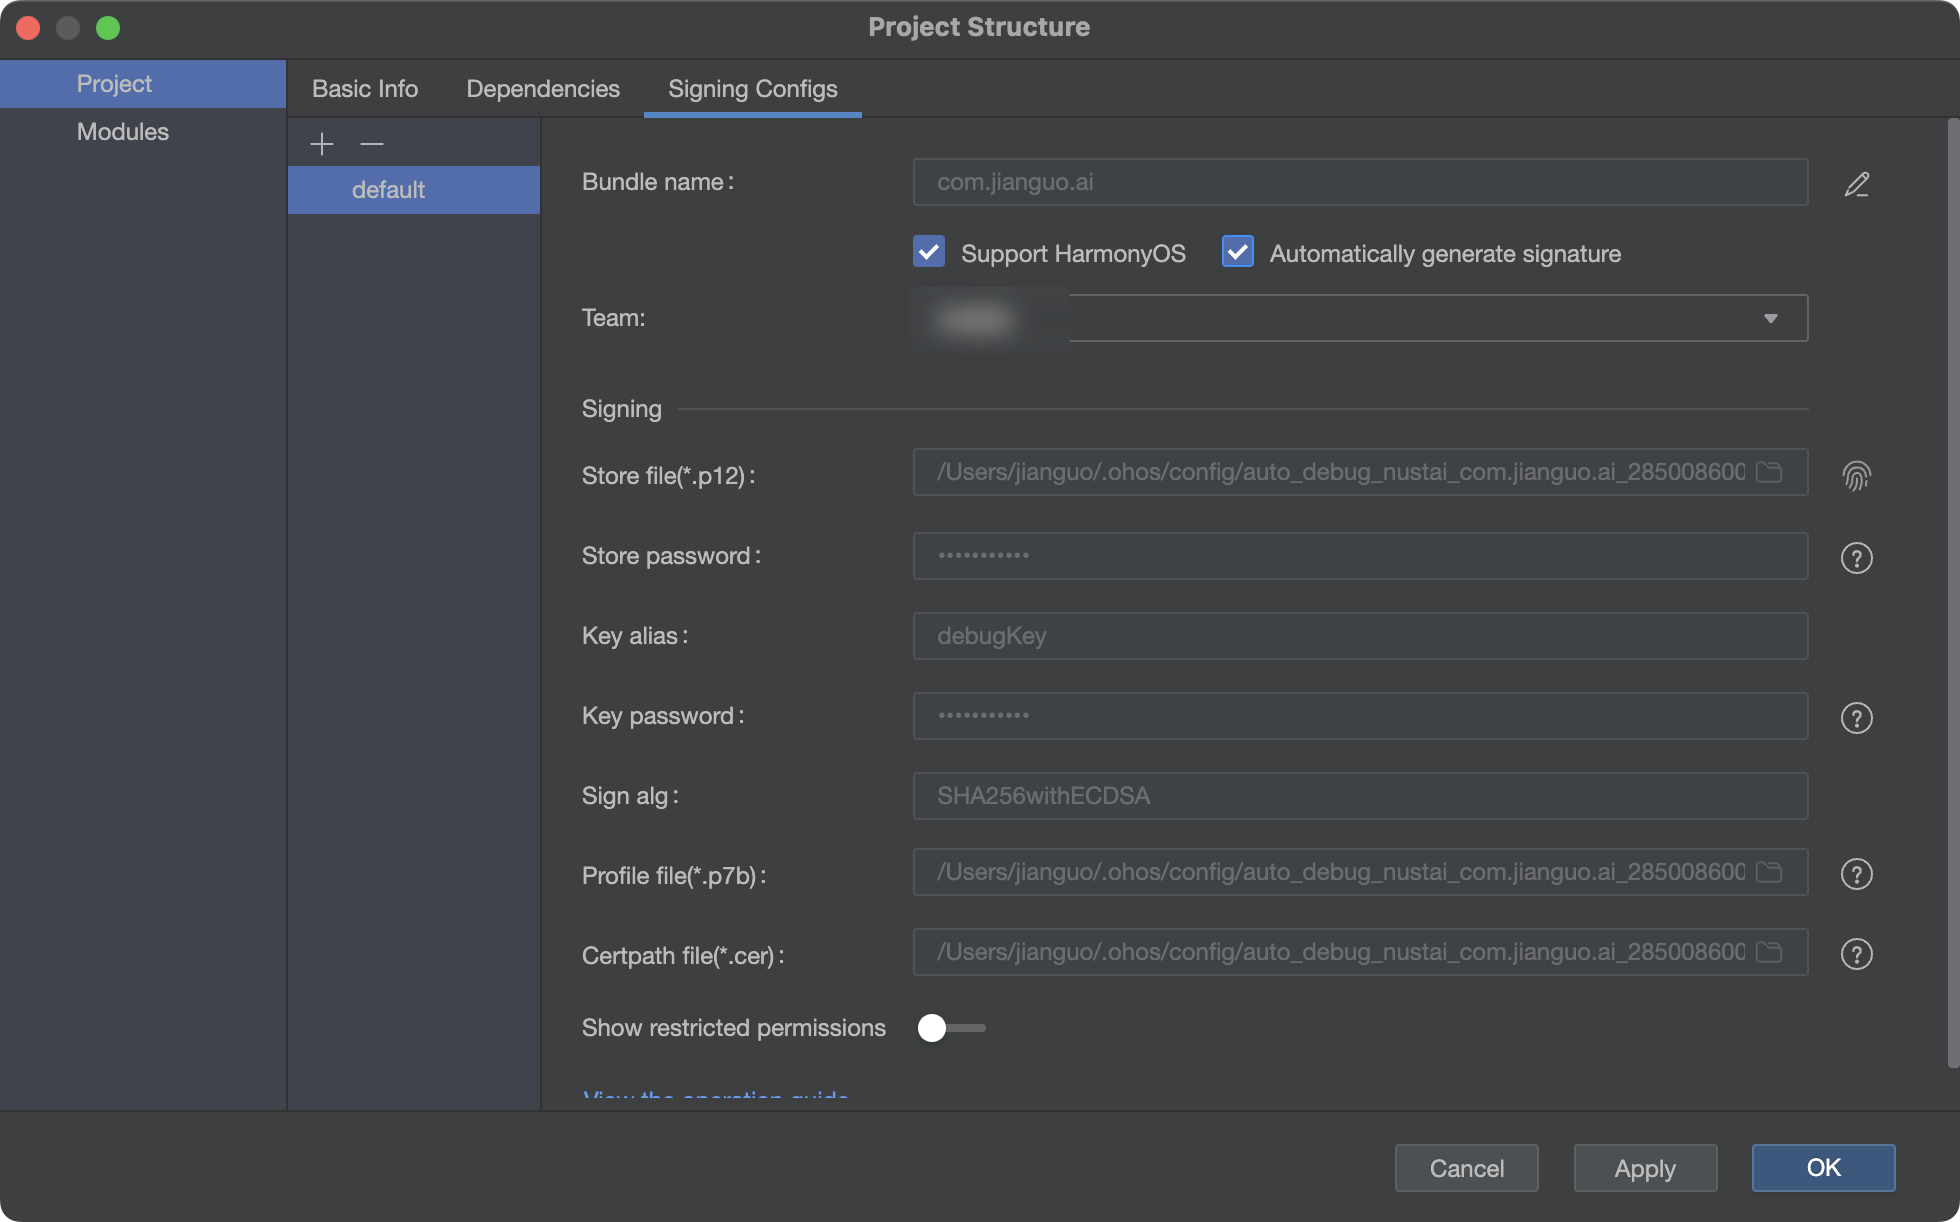1960x1222 pixels.
Task: Select the Dependencies tab
Action: tap(543, 87)
